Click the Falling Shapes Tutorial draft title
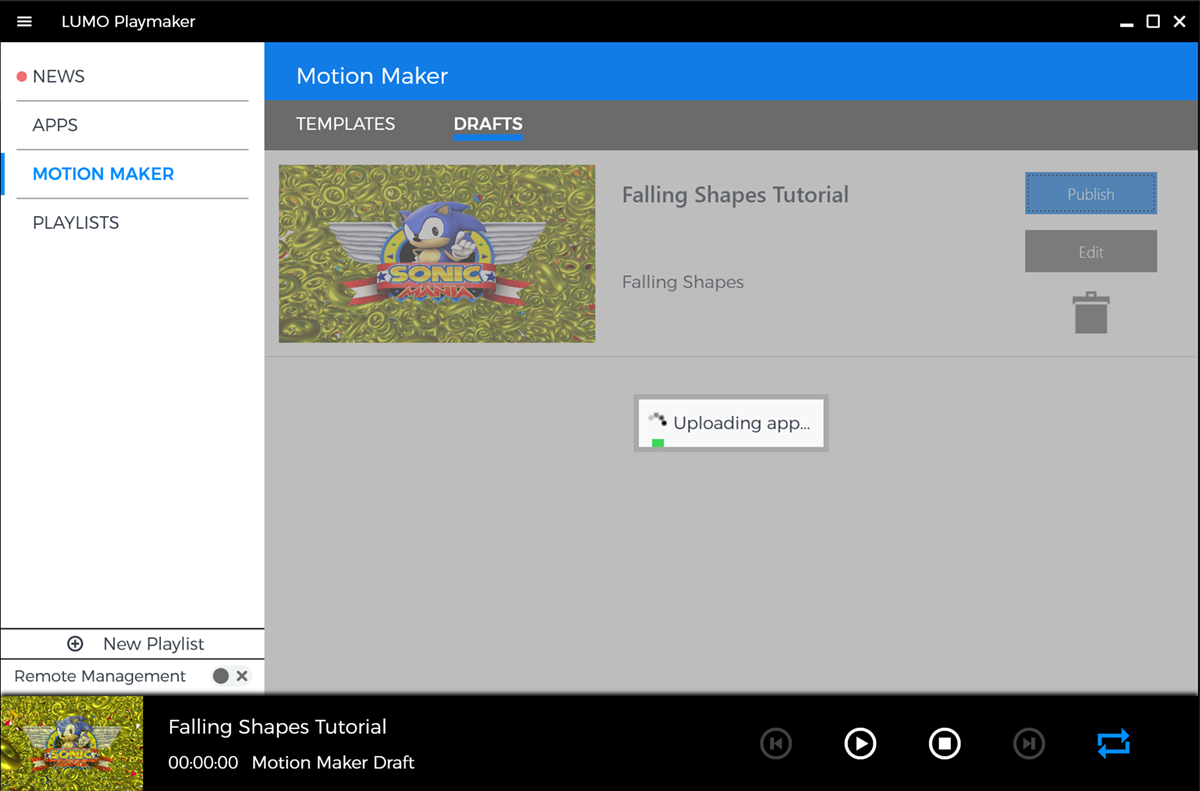Viewport: 1200px width, 791px height. pyautogui.click(x=735, y=195)
